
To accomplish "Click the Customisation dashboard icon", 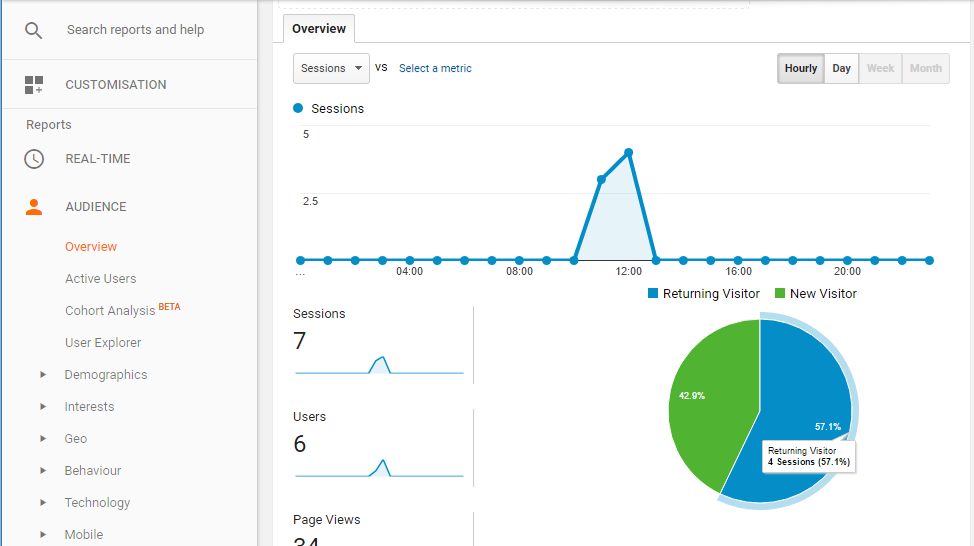I will [34, 85].
